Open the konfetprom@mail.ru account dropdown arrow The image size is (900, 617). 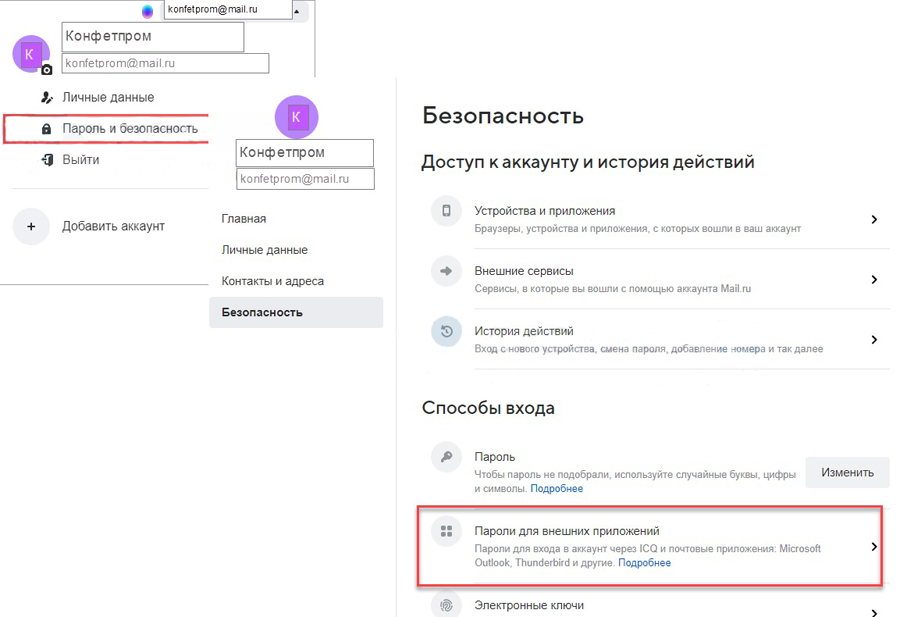pos(297,11)
